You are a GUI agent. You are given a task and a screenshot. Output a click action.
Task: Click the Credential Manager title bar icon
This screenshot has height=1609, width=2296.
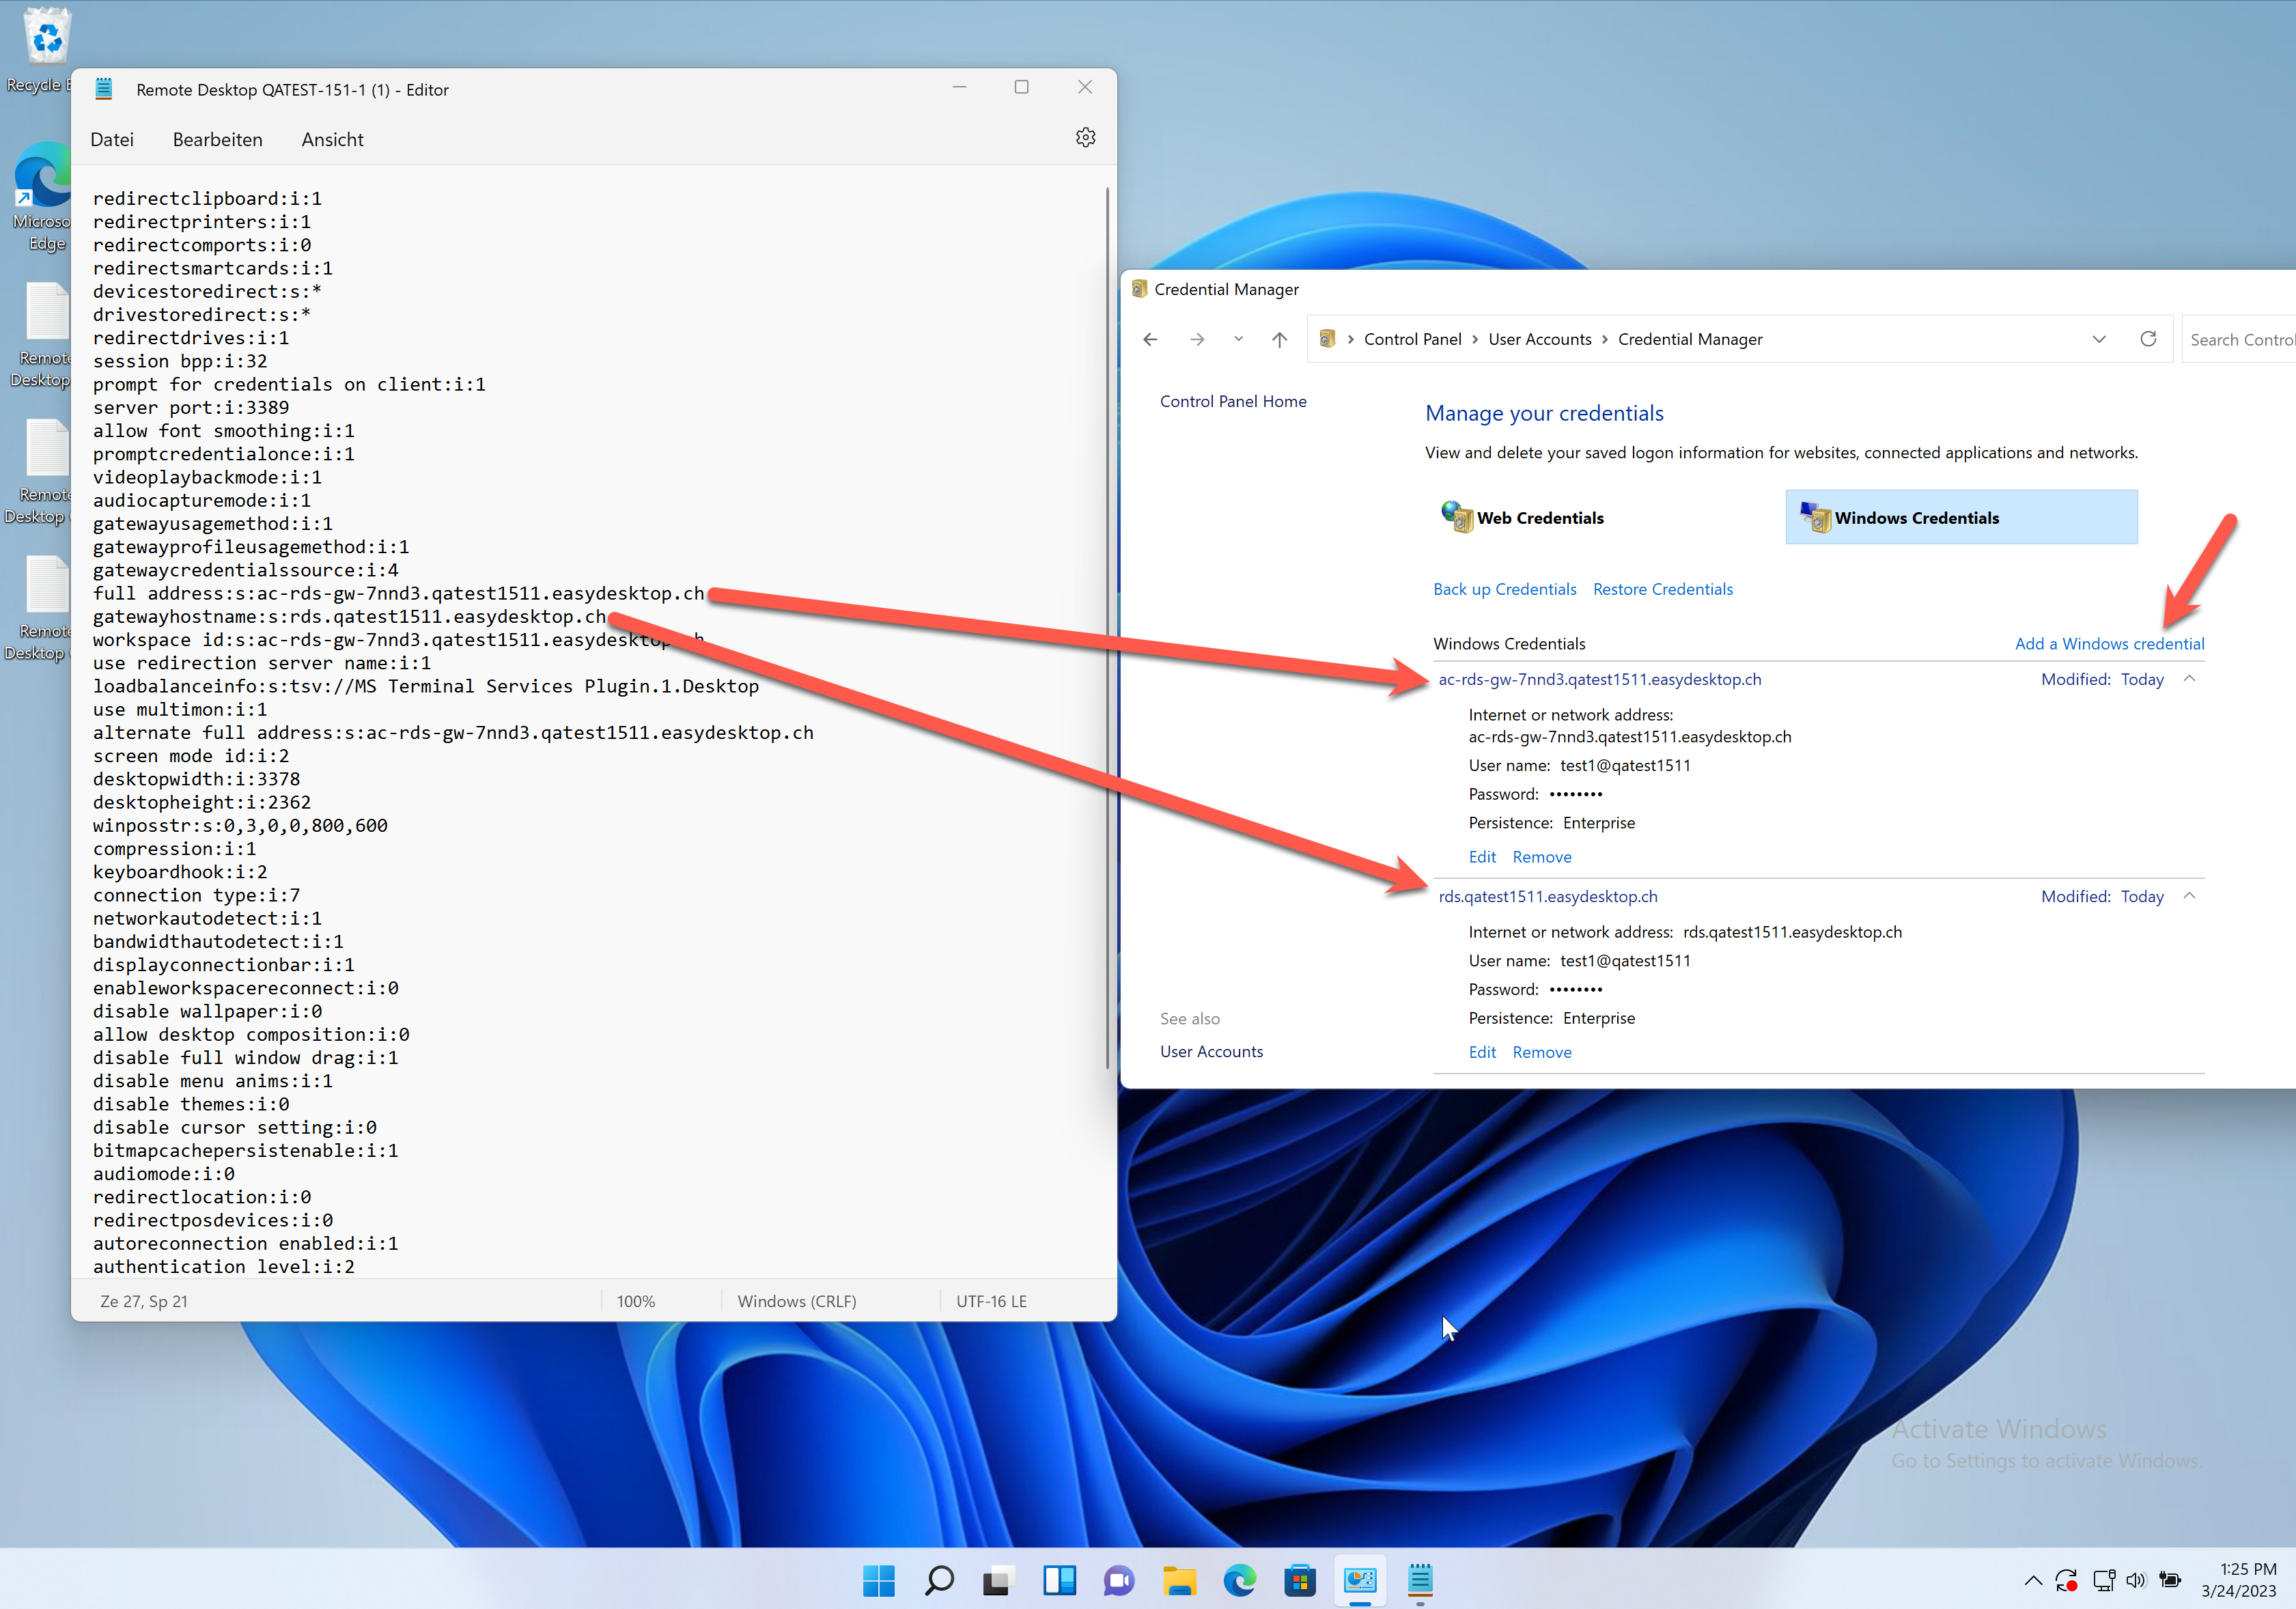(x=1139, y=289)
